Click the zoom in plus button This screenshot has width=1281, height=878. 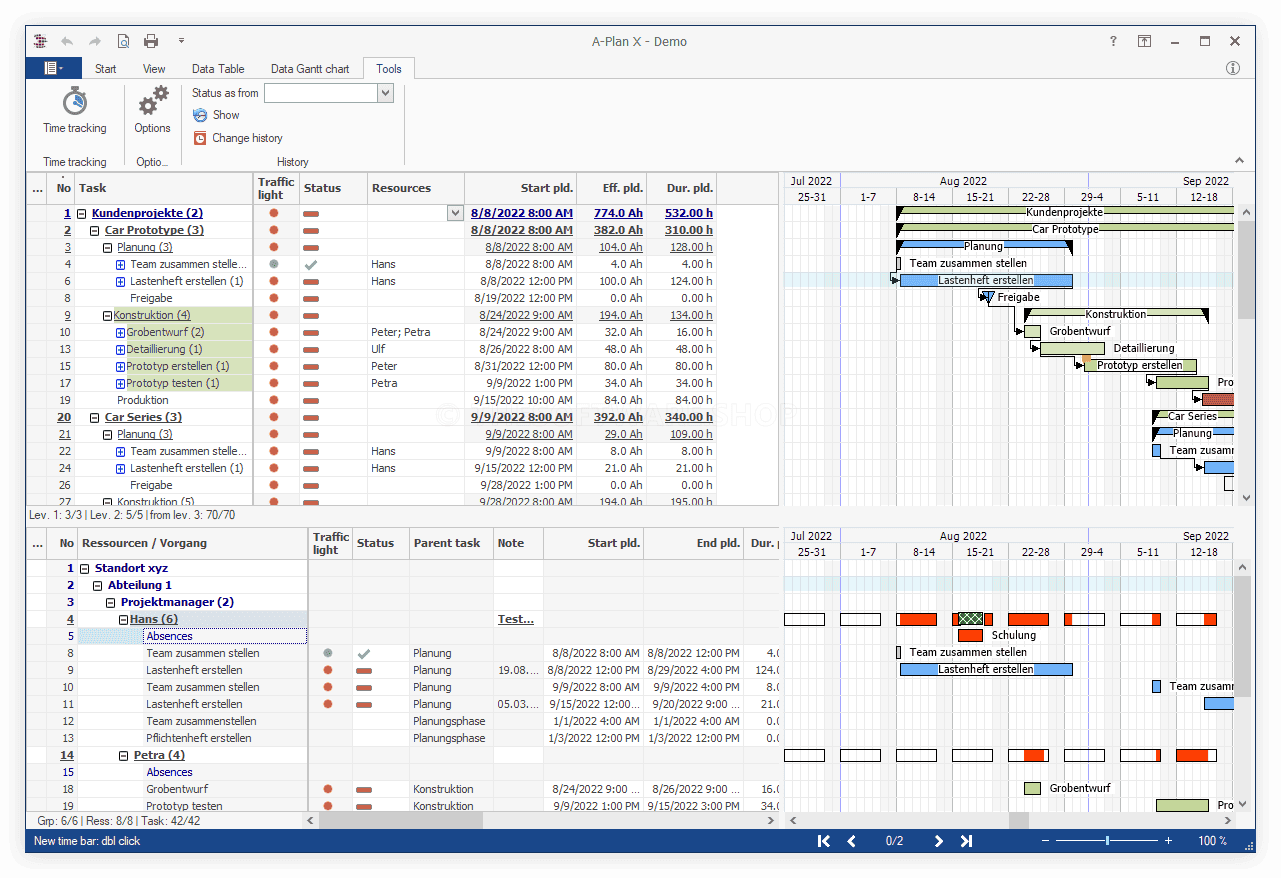pos(1168,841)
